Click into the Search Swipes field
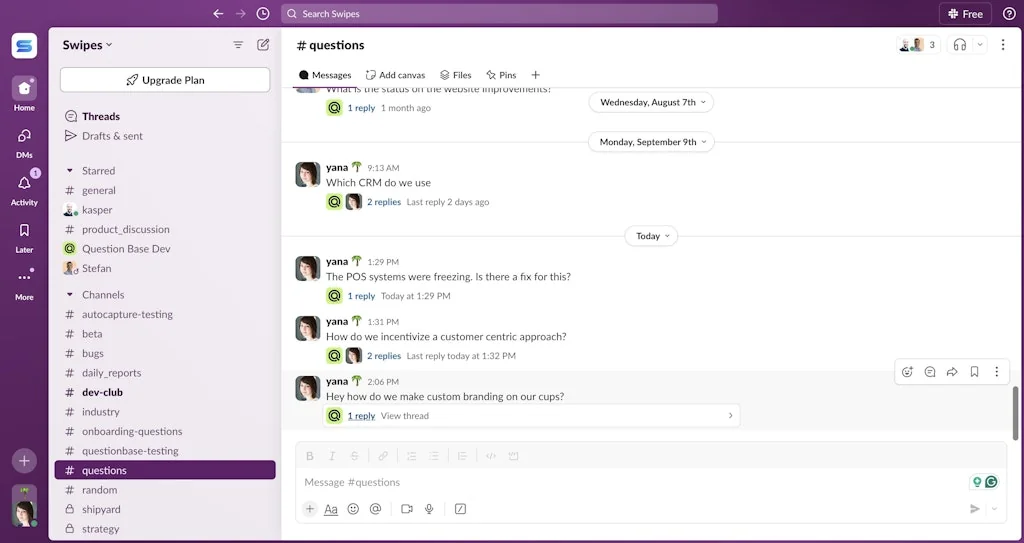The width and height of the screenshot is (1024, 543). 499,14
